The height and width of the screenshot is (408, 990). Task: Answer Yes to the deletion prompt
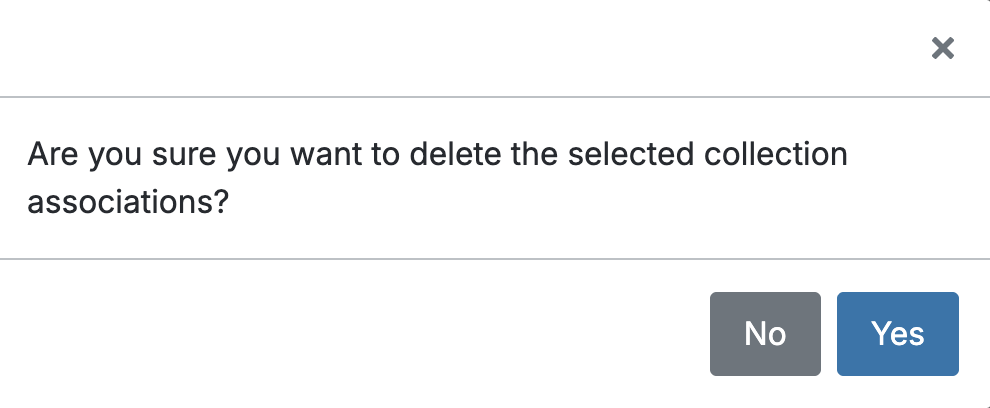pyautogui.click(x=897, y=334)
